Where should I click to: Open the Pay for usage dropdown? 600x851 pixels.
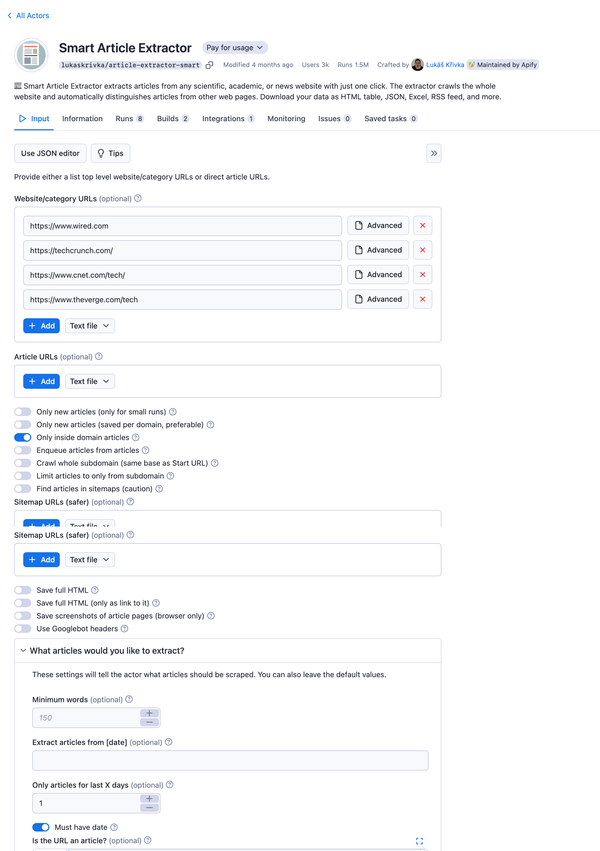(x=234, y=47)
